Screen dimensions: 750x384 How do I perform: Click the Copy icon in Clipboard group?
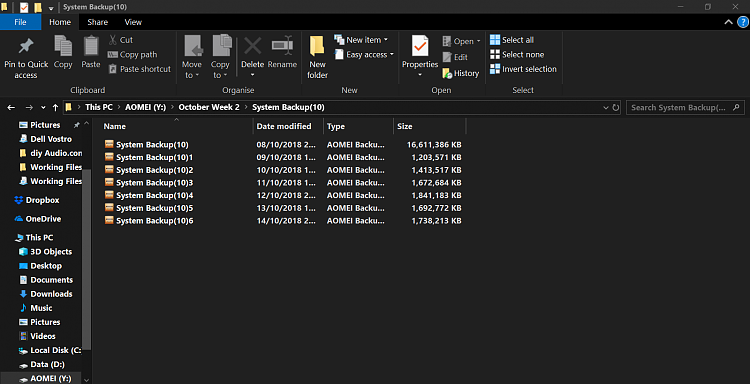coord(63,46)
